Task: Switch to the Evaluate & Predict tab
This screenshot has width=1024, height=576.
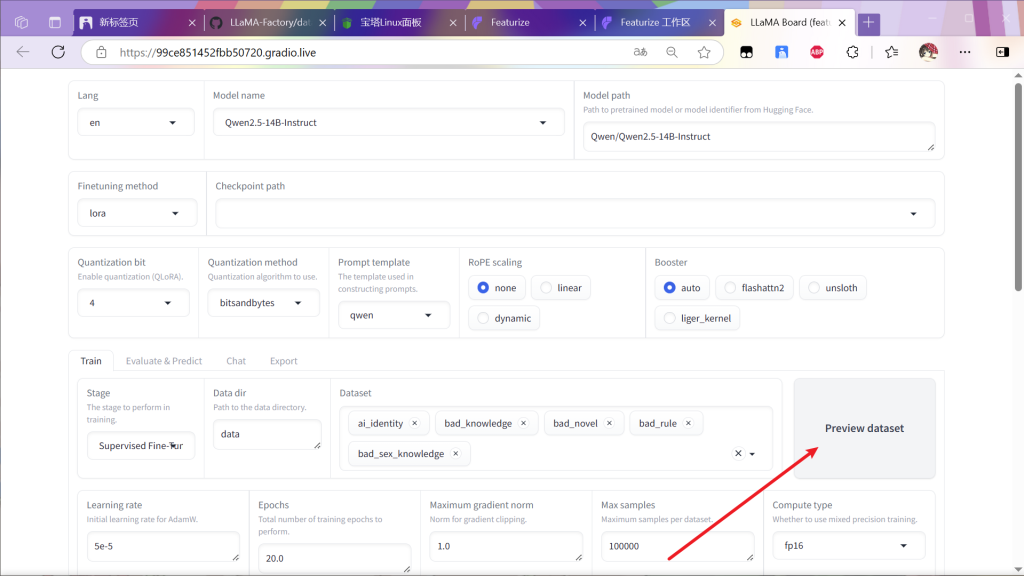Action: tap(164, 360)
